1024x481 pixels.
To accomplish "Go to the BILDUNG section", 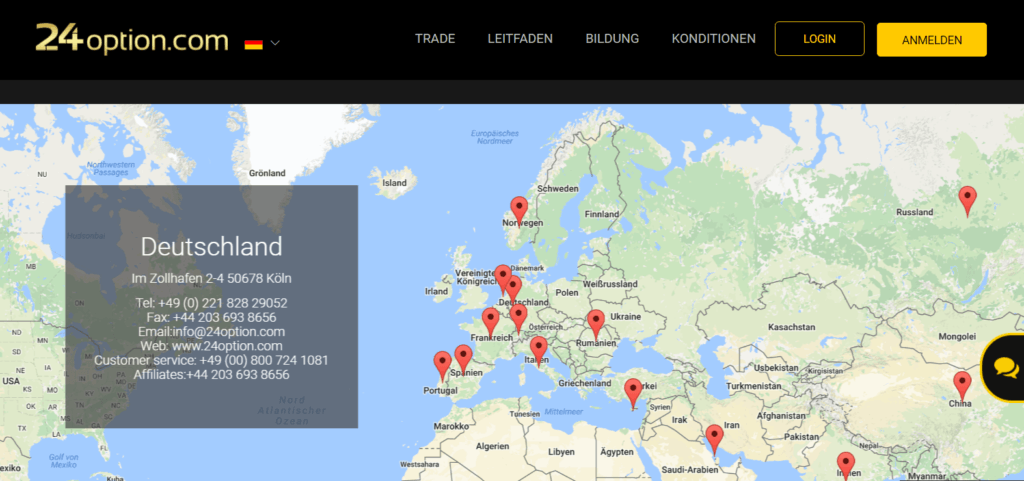I will 612,39.
